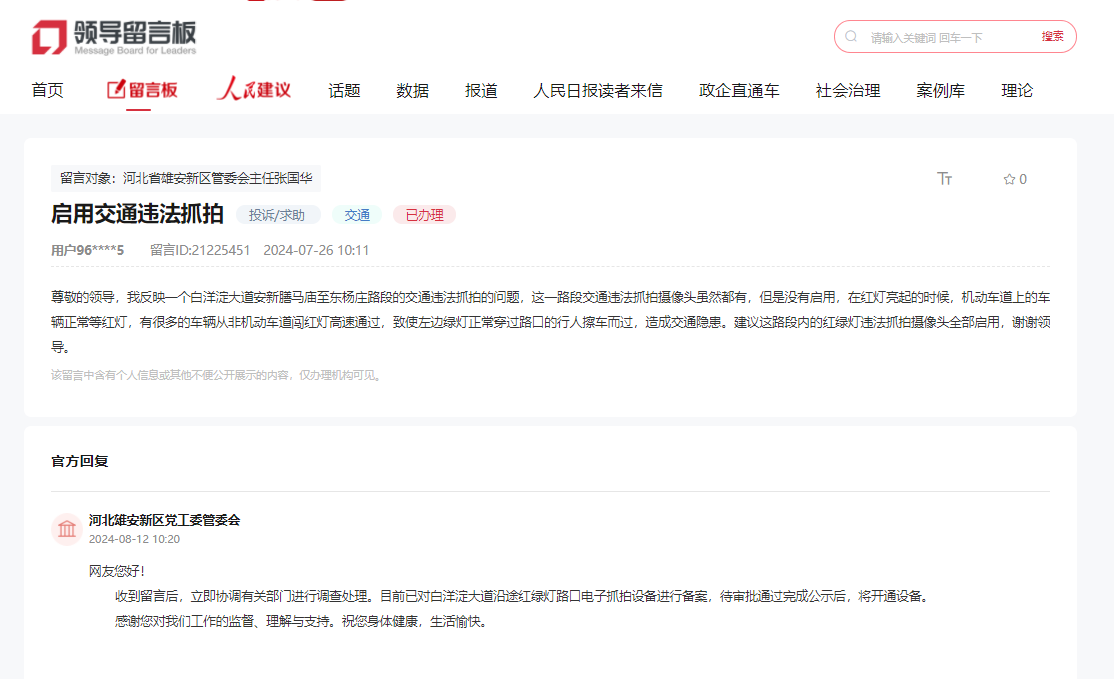Click the 理论 navigation item
Image resolution: width=1114 pixels, height=679 pixels.
coord(1017,91)
